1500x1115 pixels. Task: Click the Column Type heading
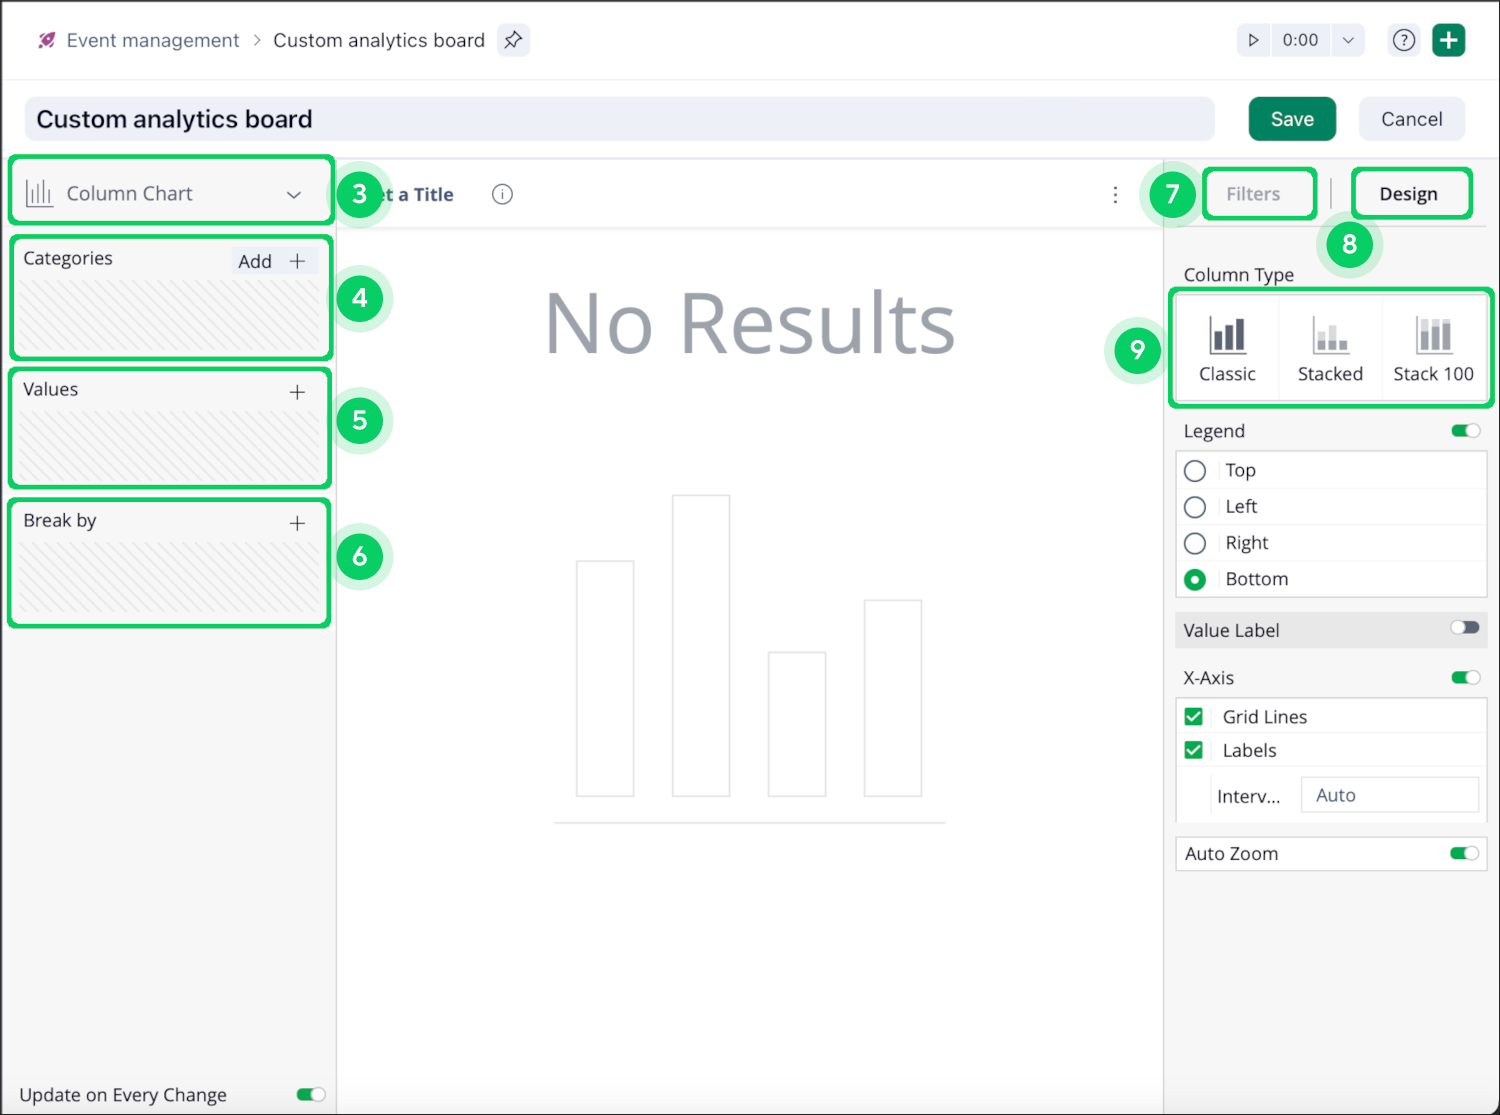(x=1239, y=274)
